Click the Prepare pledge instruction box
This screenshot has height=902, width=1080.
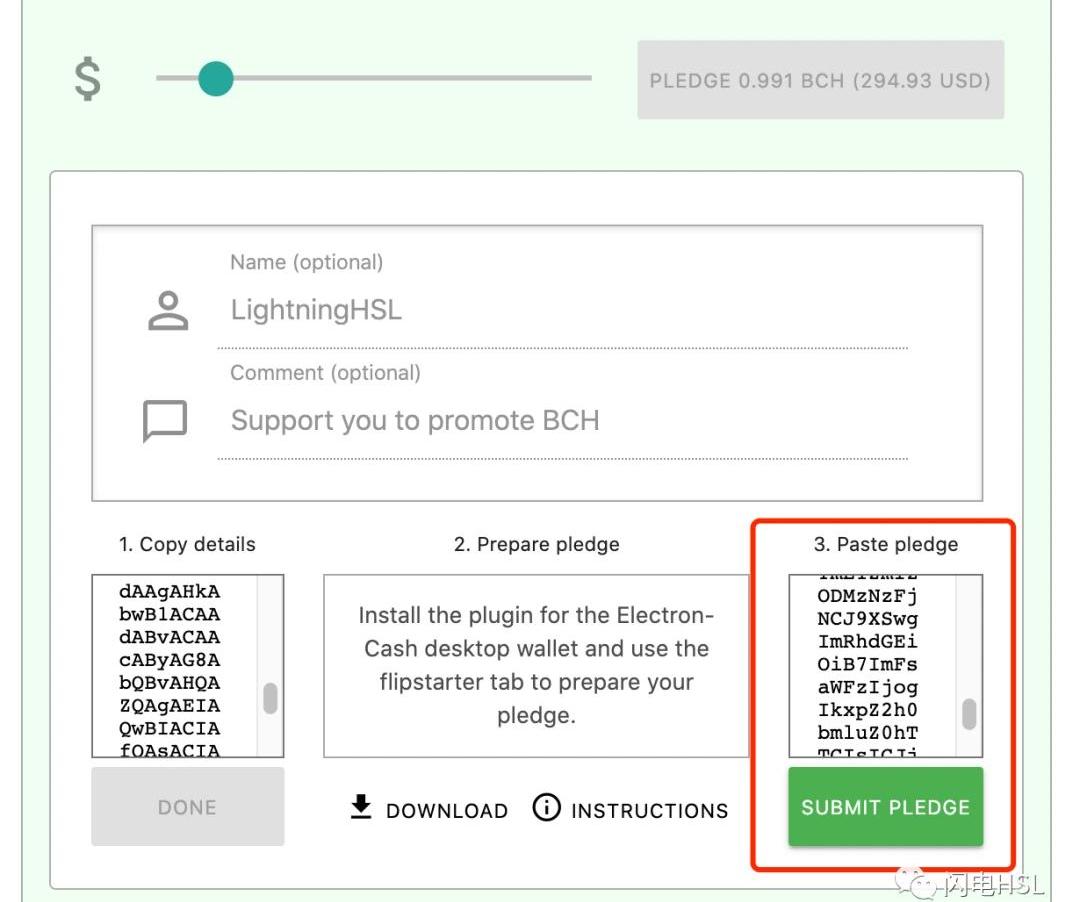[536, 666]
